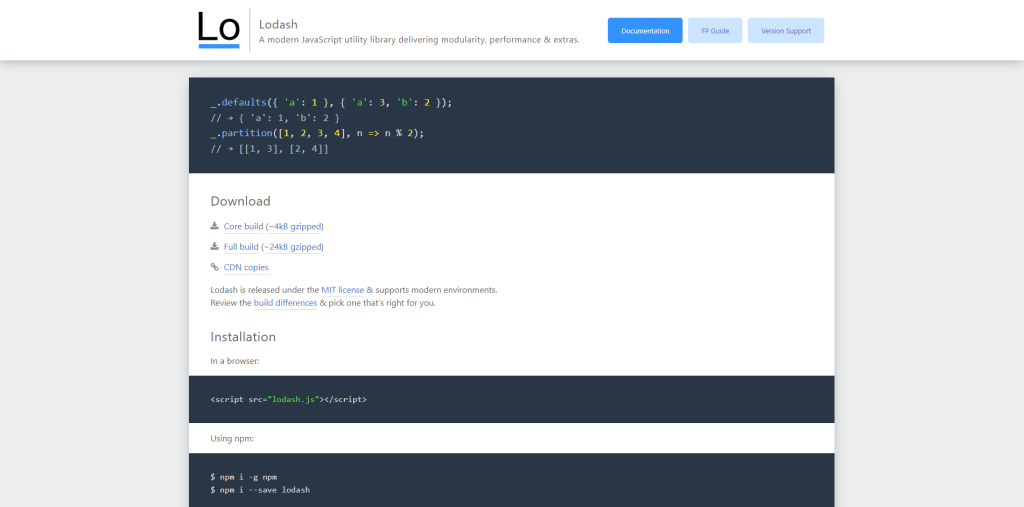
Task: Click the script src="lodash.js" code line
Action: pos(289,399)
